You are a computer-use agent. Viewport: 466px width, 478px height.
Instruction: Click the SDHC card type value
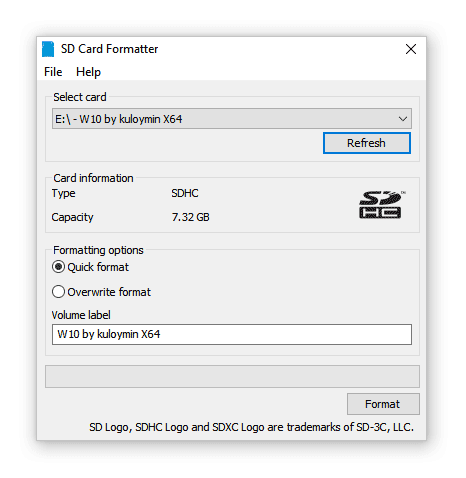[185, 193]
